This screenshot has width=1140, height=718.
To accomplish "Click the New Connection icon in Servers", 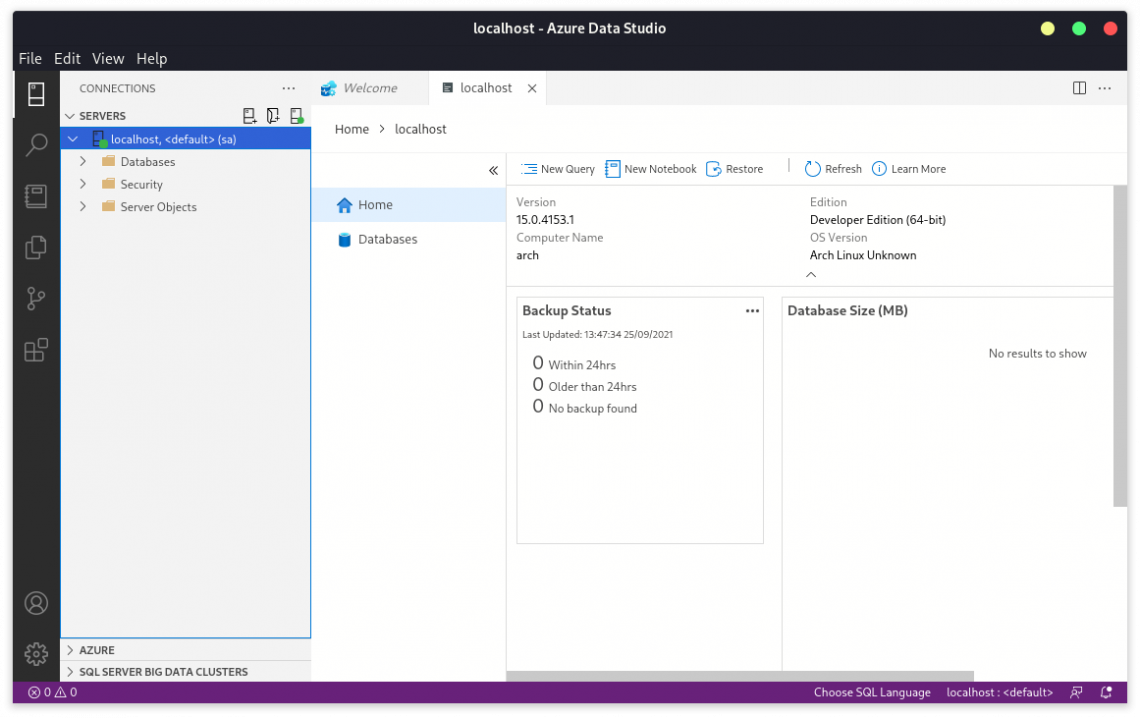I will click(250, 116).
